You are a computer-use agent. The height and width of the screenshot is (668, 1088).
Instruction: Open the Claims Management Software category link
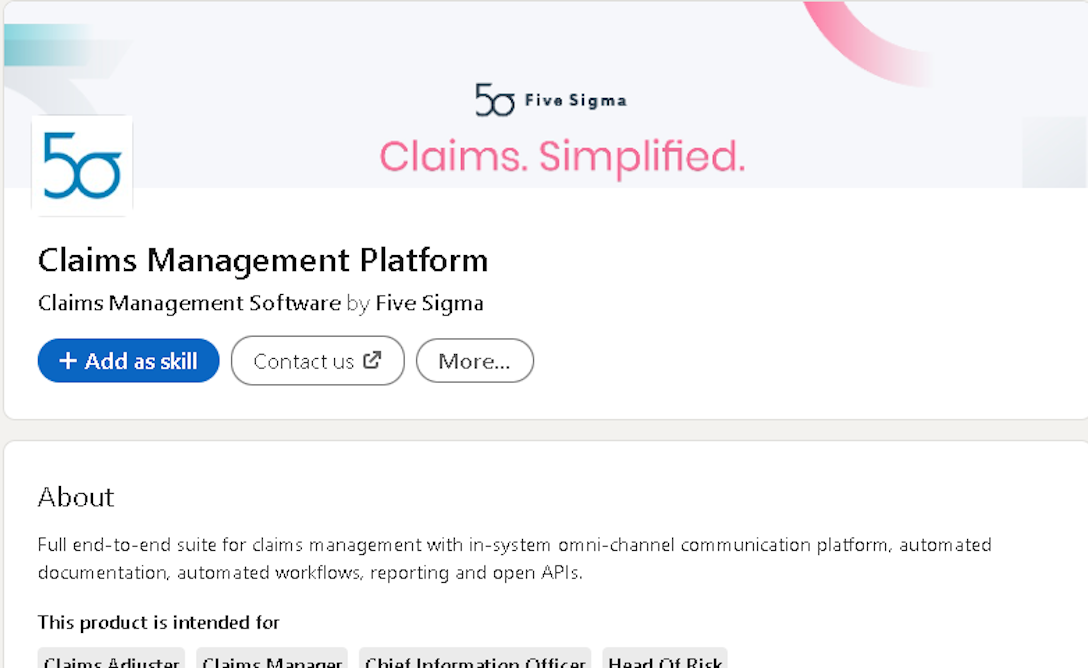tap(187, 303)
